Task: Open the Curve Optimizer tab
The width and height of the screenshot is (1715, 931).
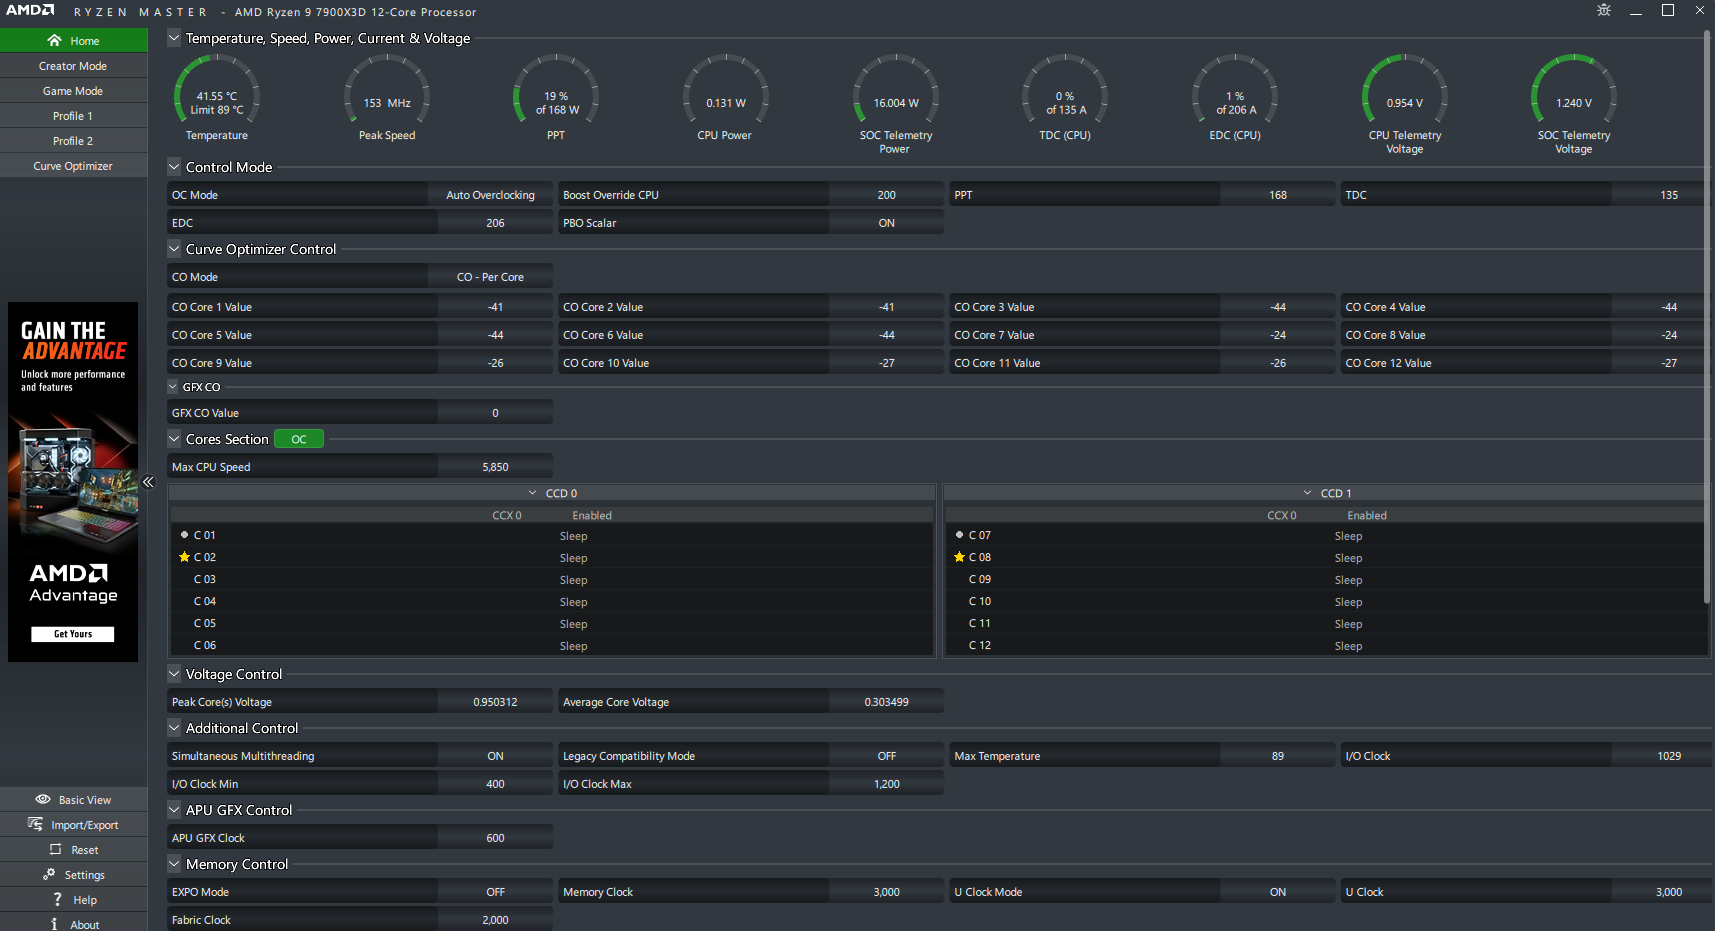Action: 73,166
